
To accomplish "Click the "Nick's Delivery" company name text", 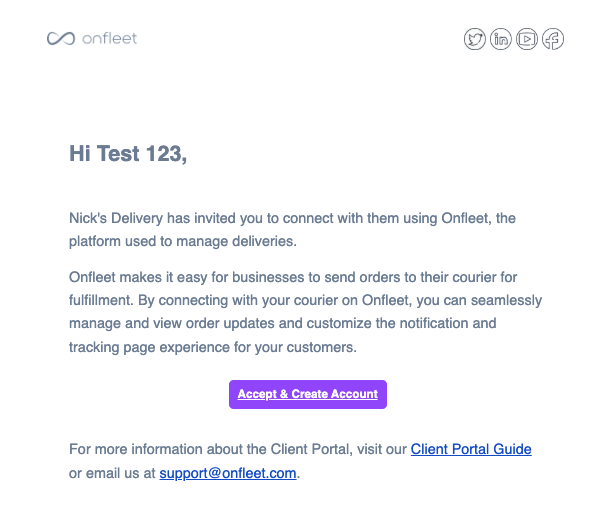I will pyautogui.click(x=116, y=218).
